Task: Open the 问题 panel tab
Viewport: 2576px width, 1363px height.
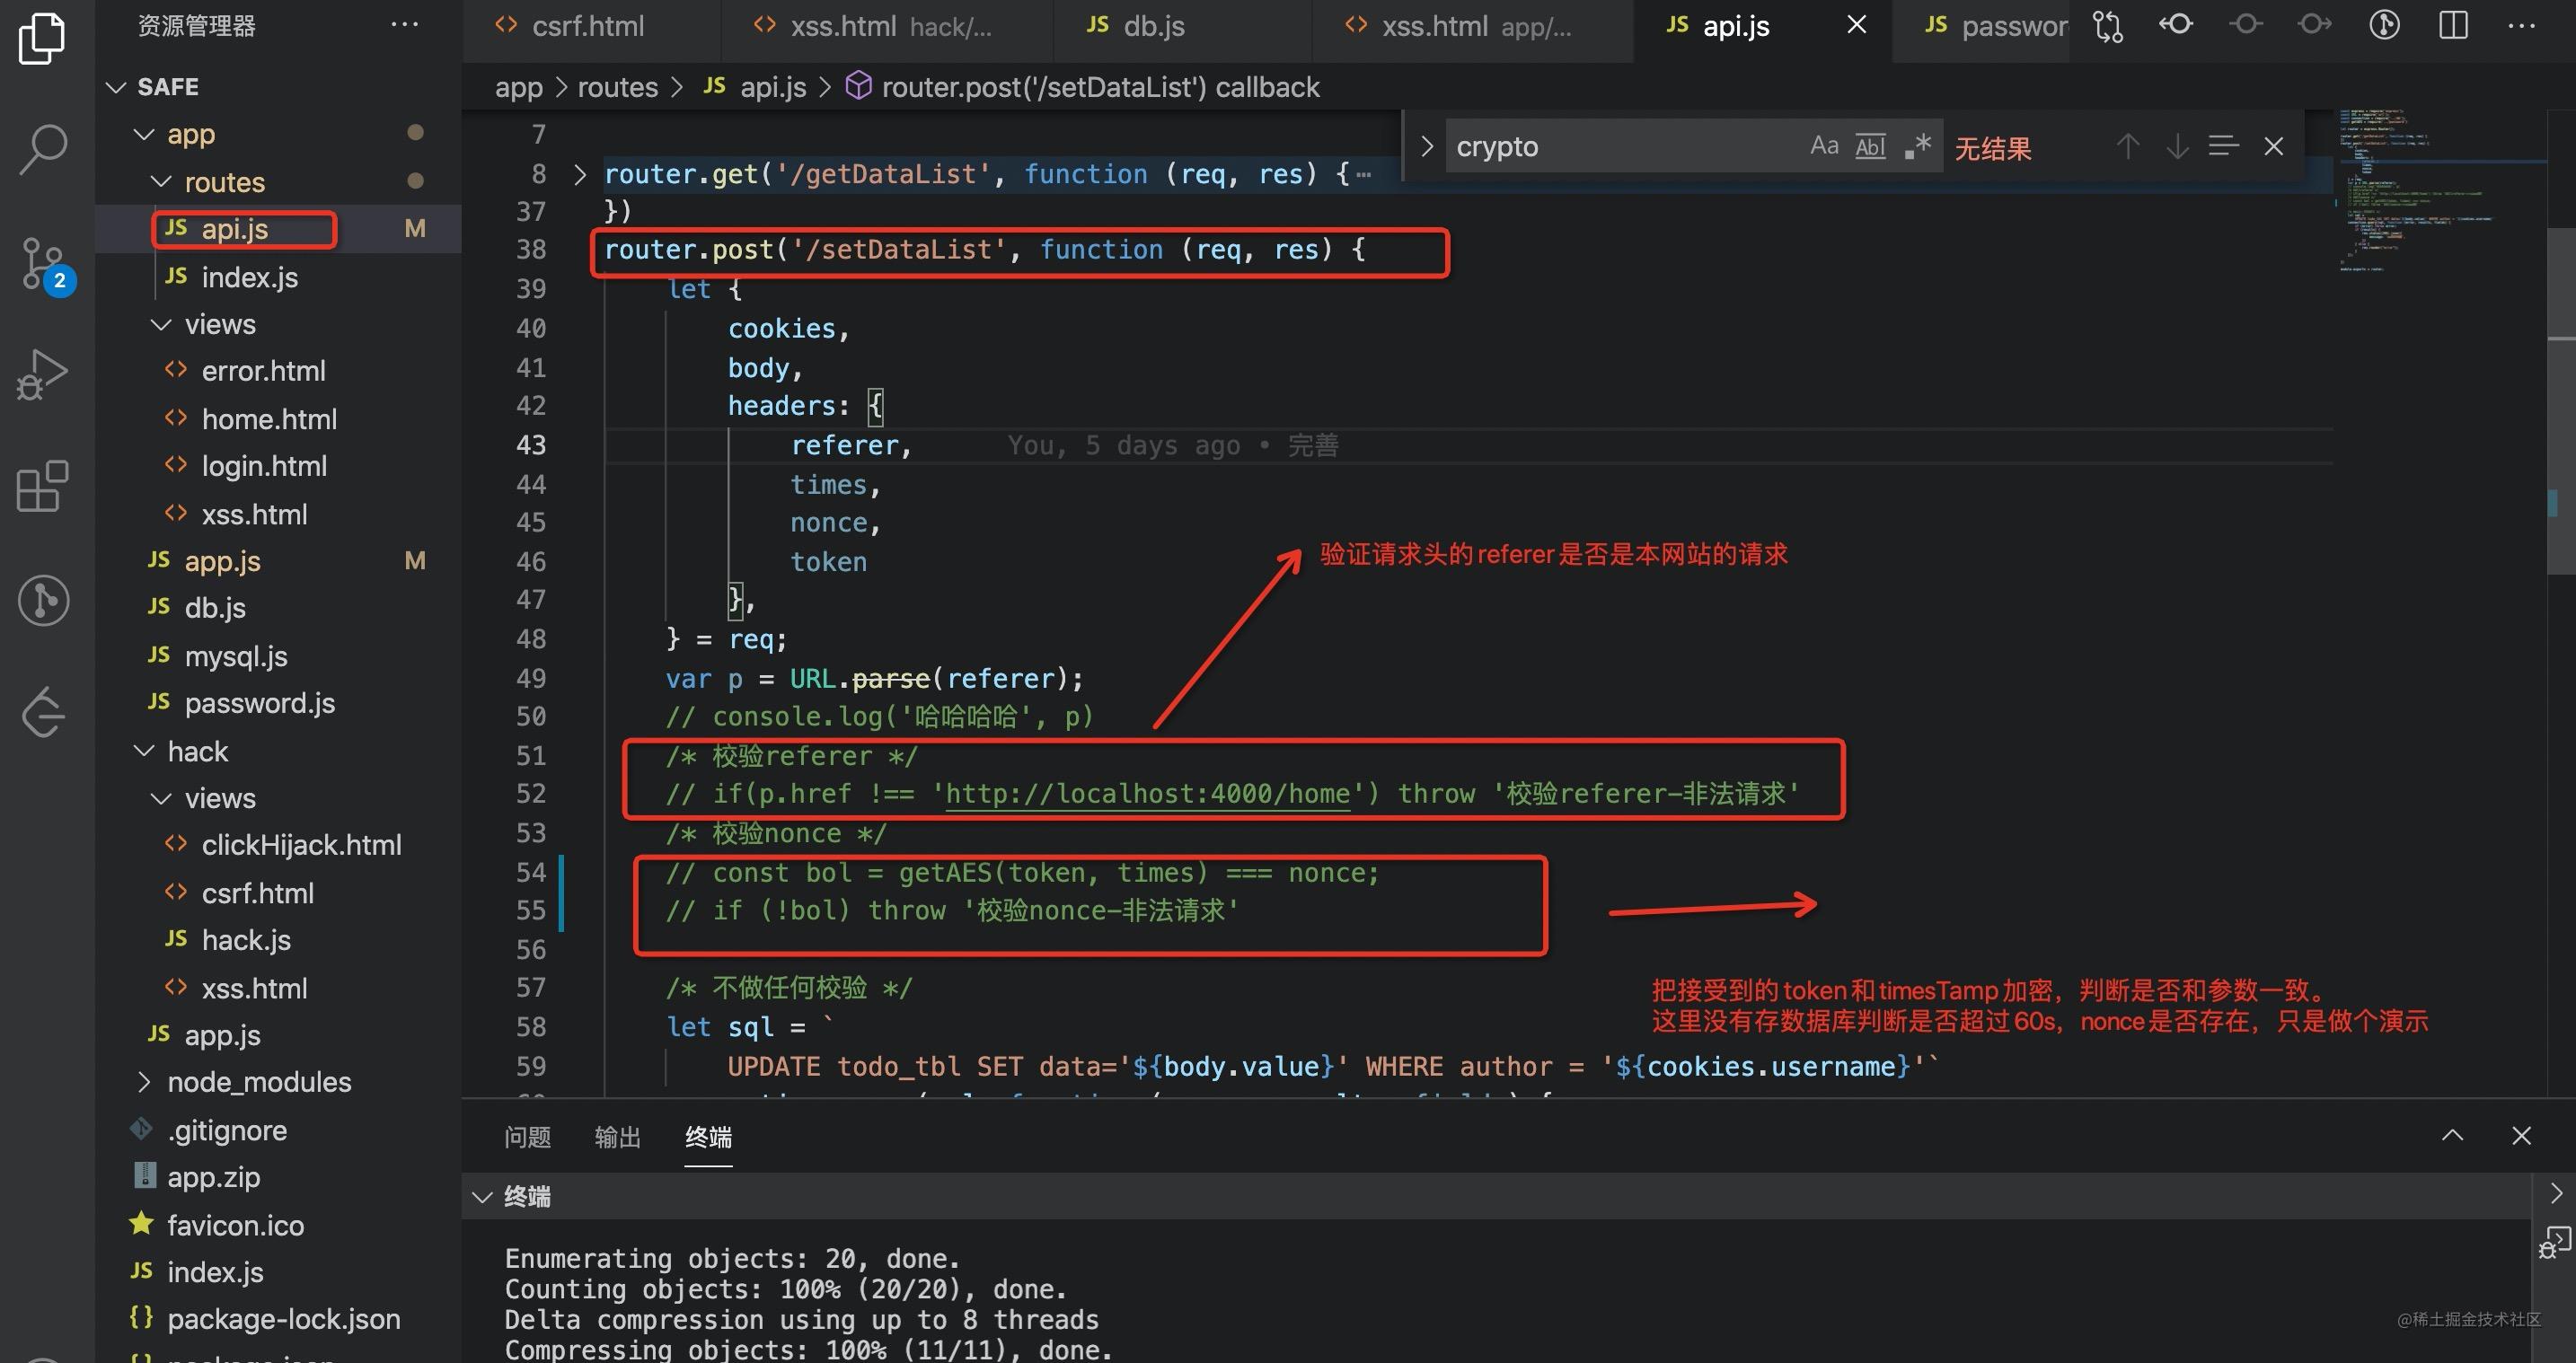Action: coord(528,1137)
